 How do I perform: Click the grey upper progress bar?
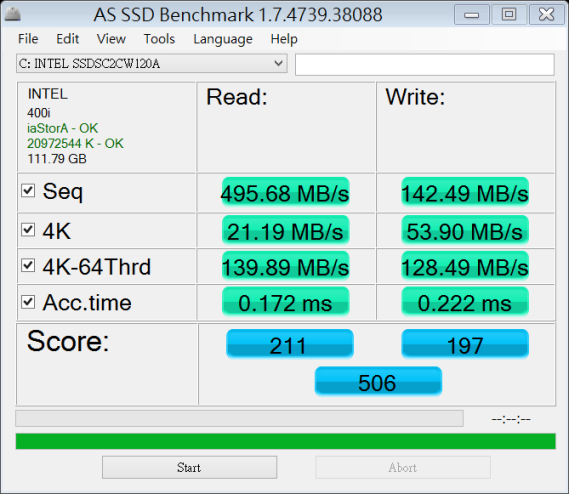pyautogui.click(x=240, y=419)
